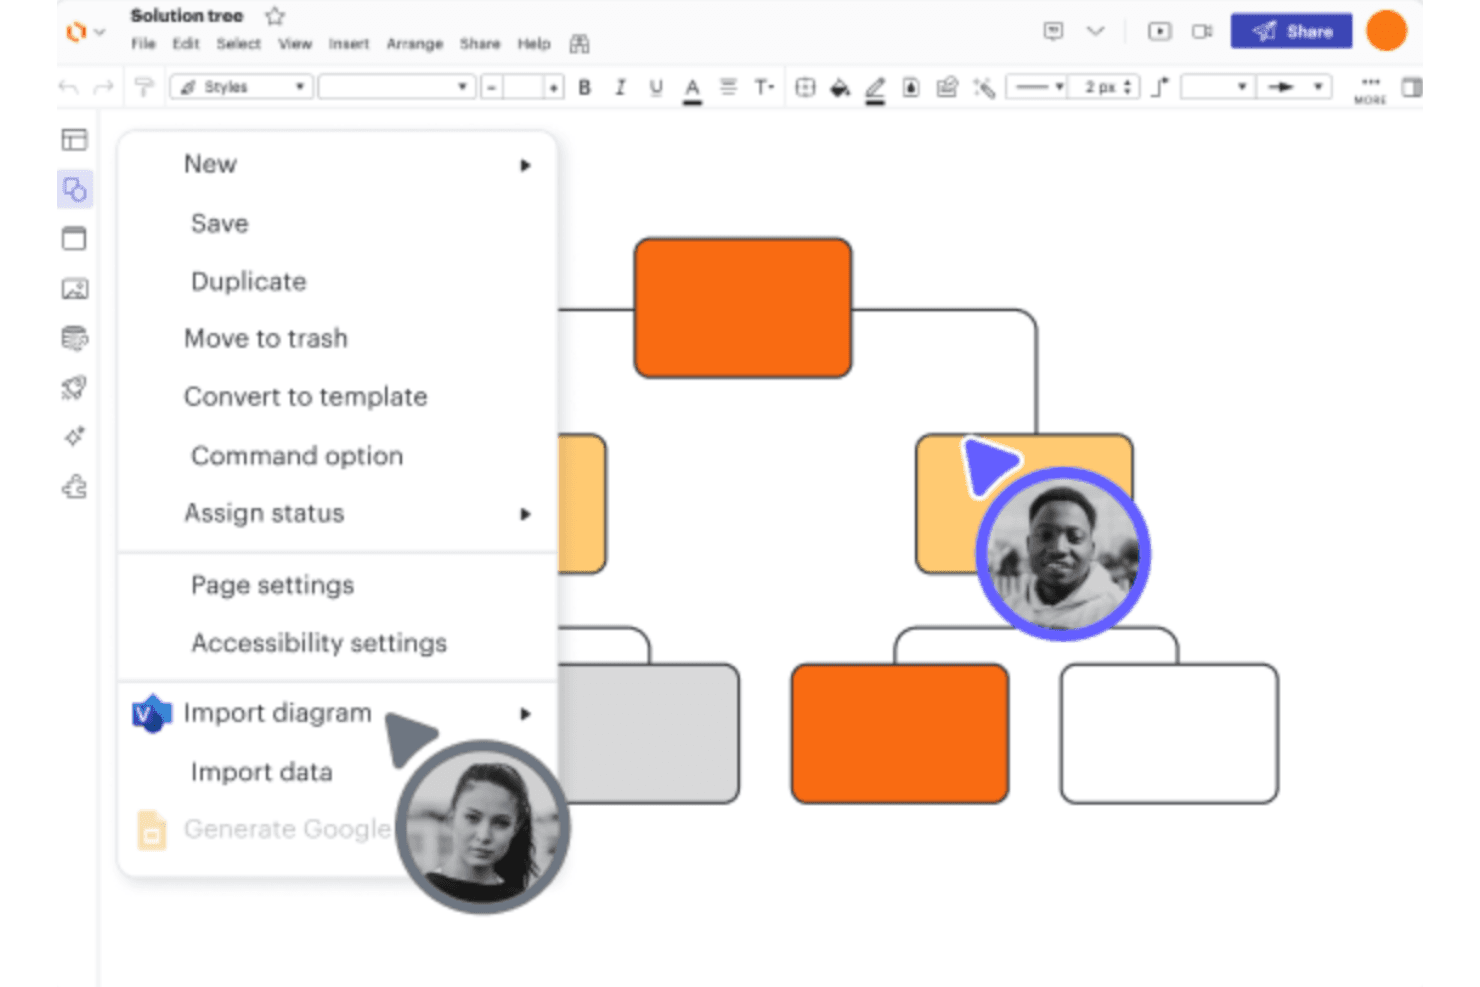Open the text color picker
The image size is (1480, 987).
click(x=692, y=89)
